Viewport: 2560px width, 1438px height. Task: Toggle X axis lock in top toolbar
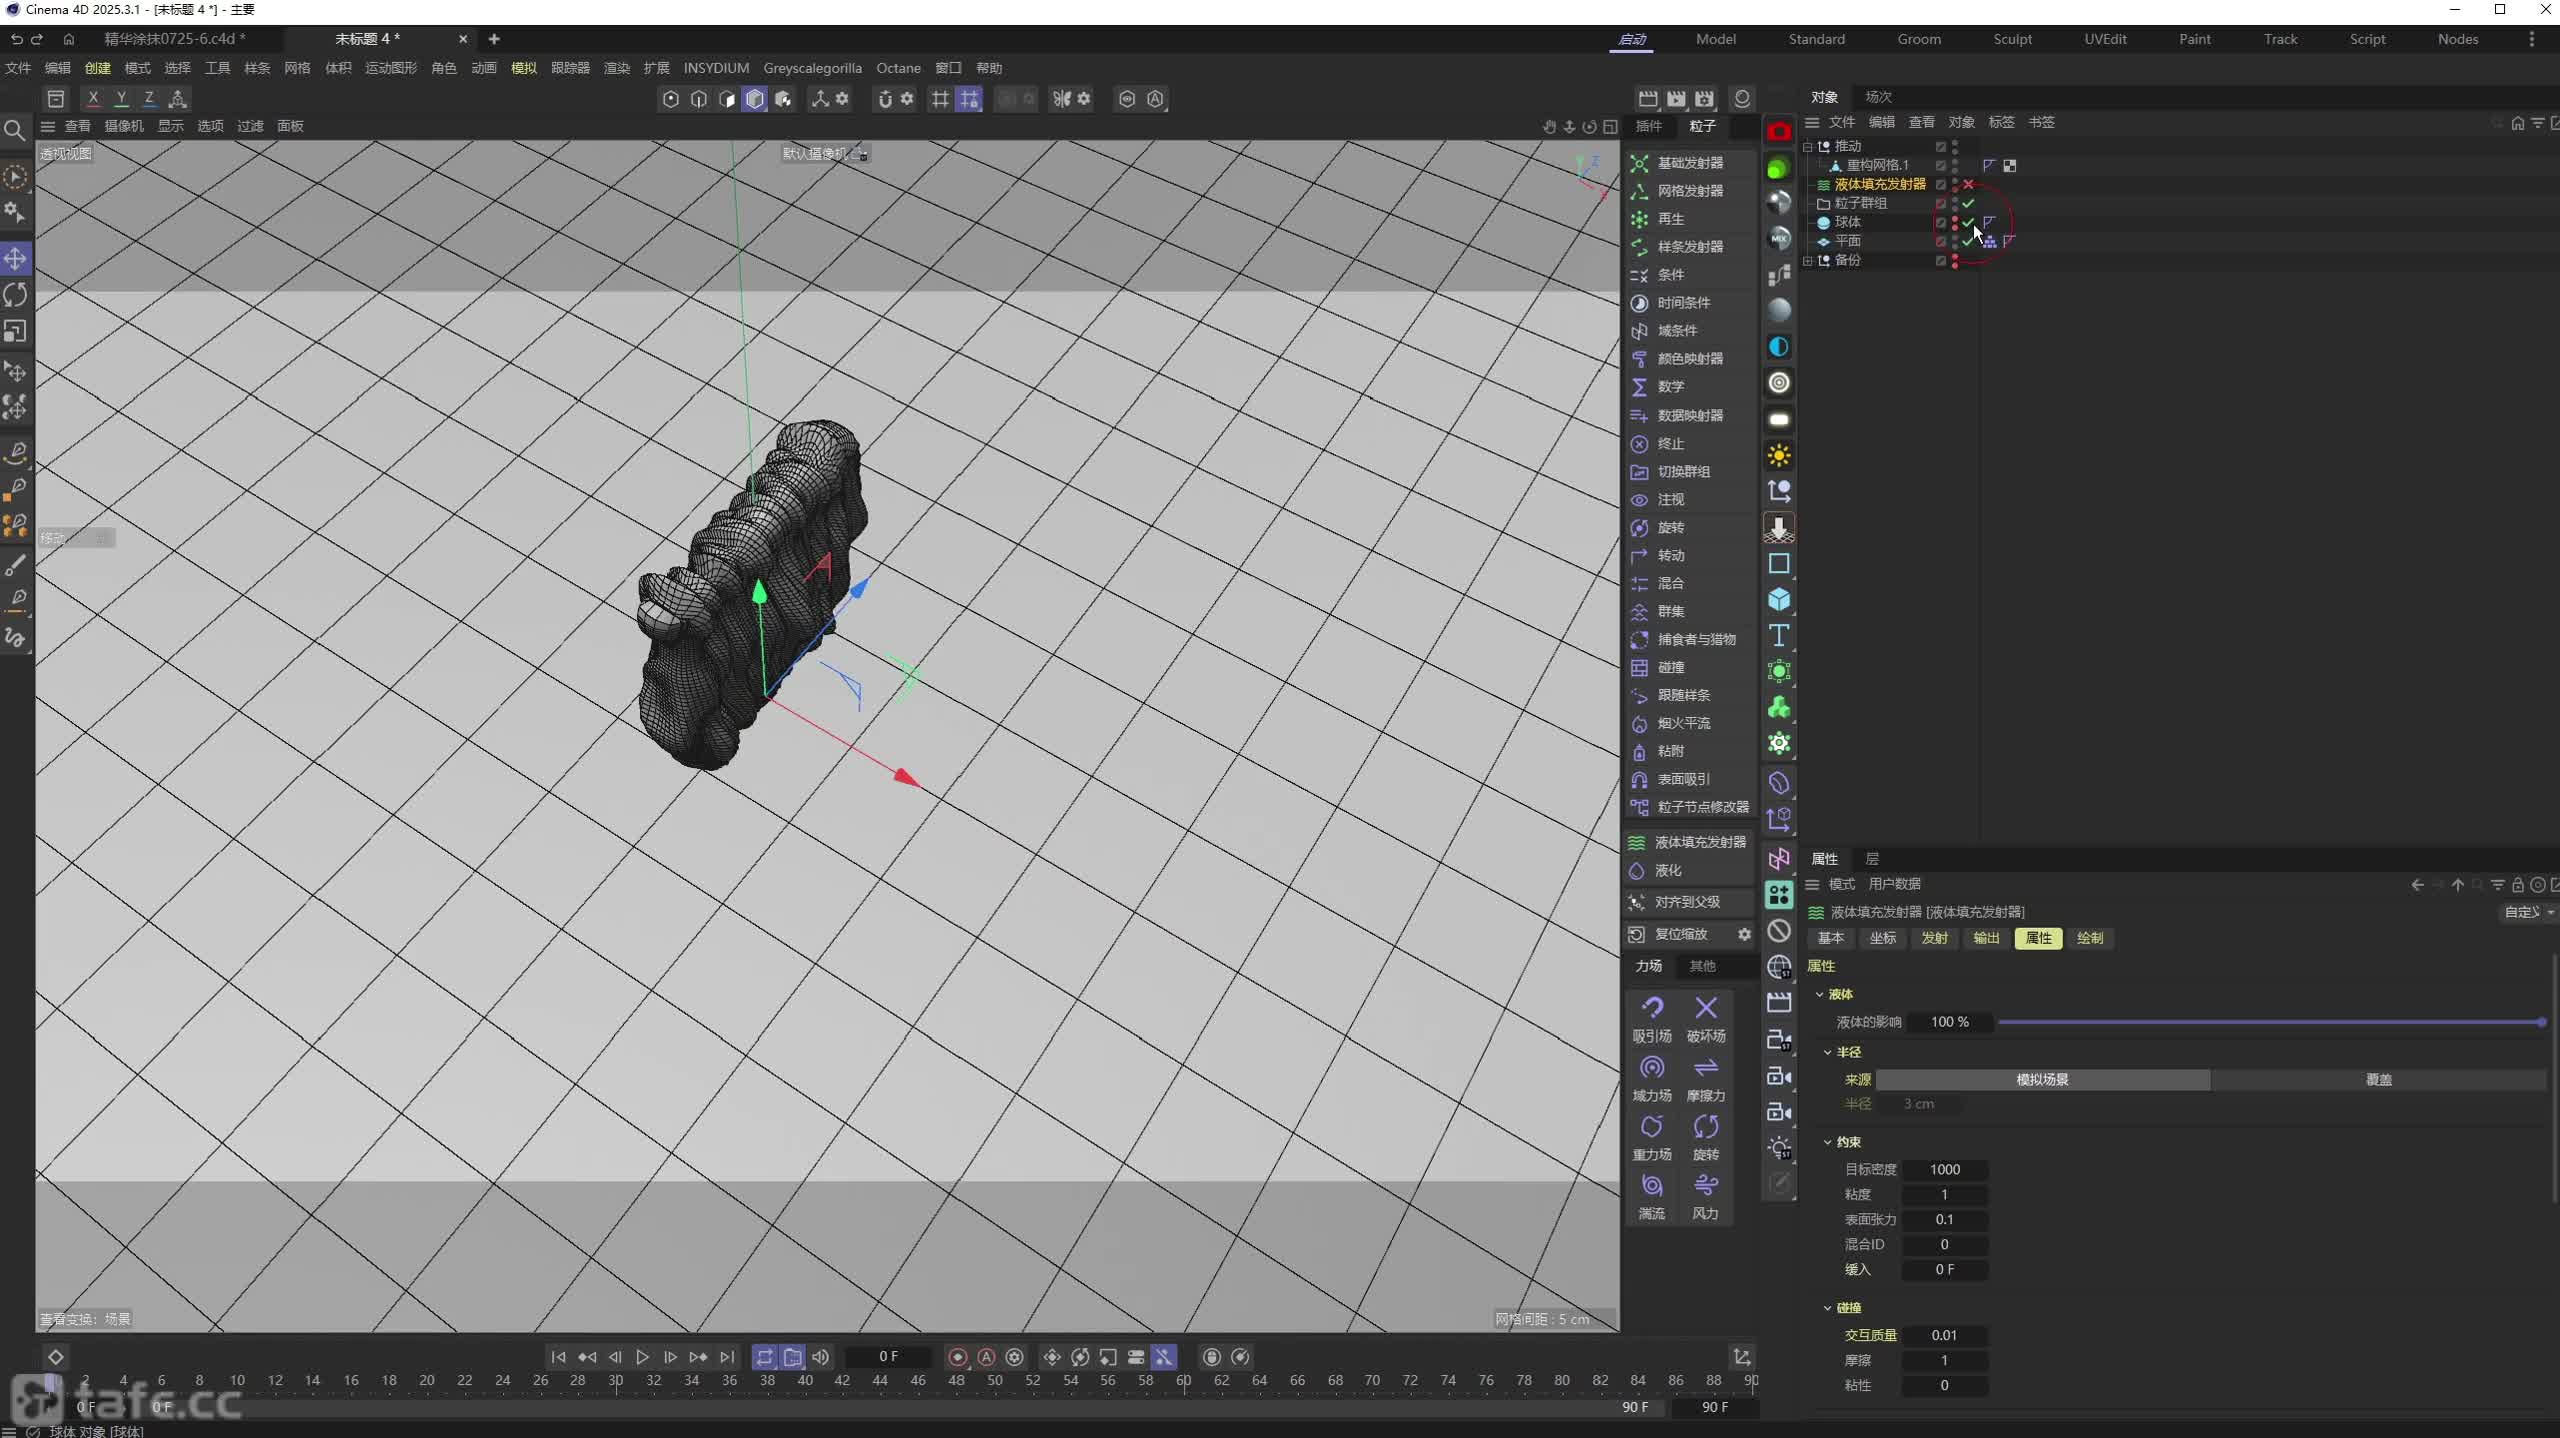[x=93, y=98]
